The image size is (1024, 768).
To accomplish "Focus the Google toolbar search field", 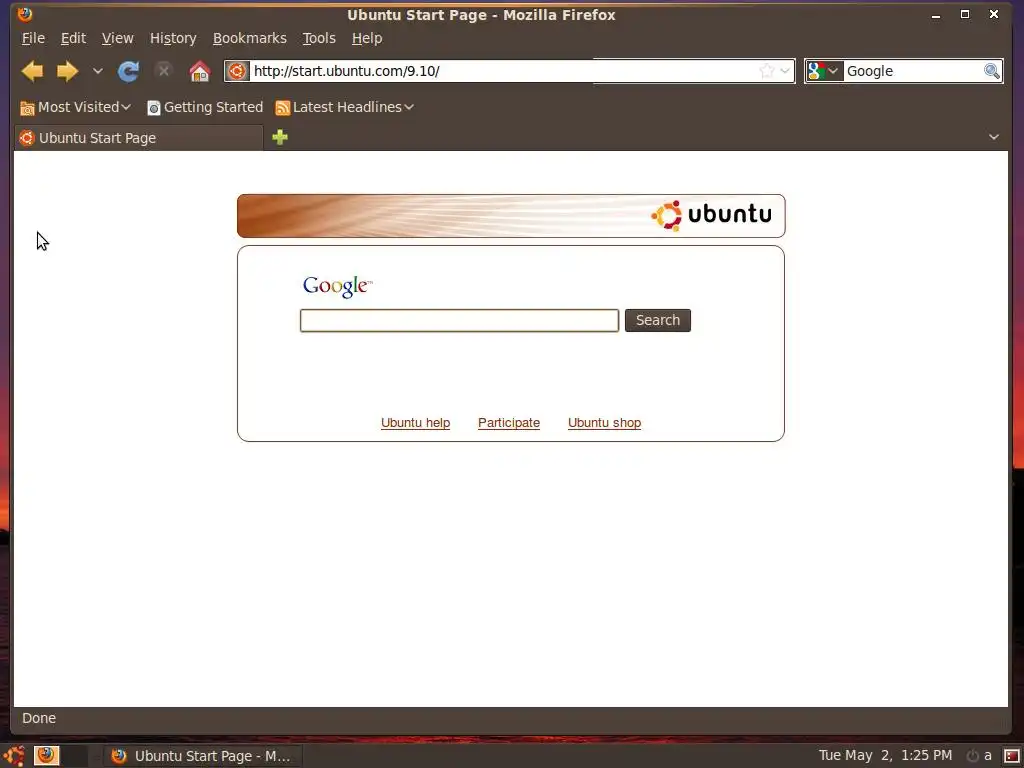I will click(x=912, y=71).
